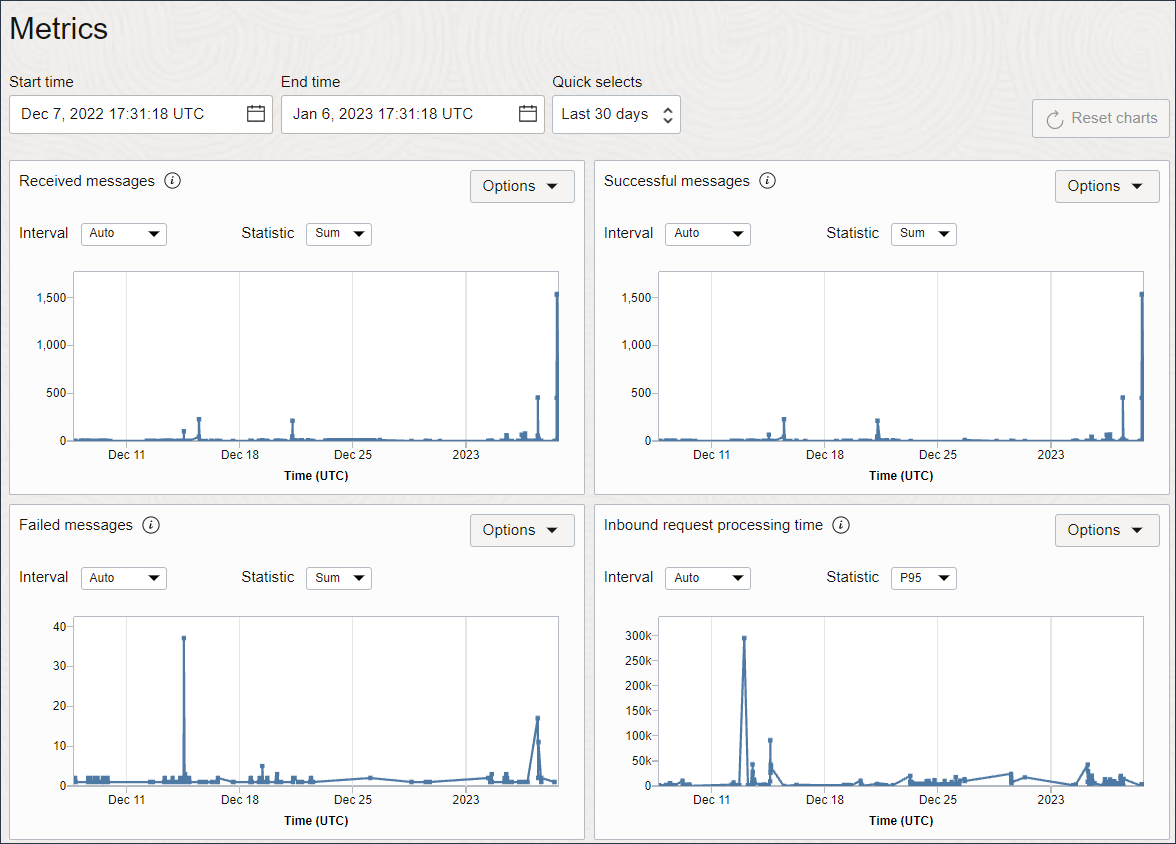This screenshot has width=1176, height=844.
Task: Change the P95 statistic dropdown
Action: click(923, 578)
